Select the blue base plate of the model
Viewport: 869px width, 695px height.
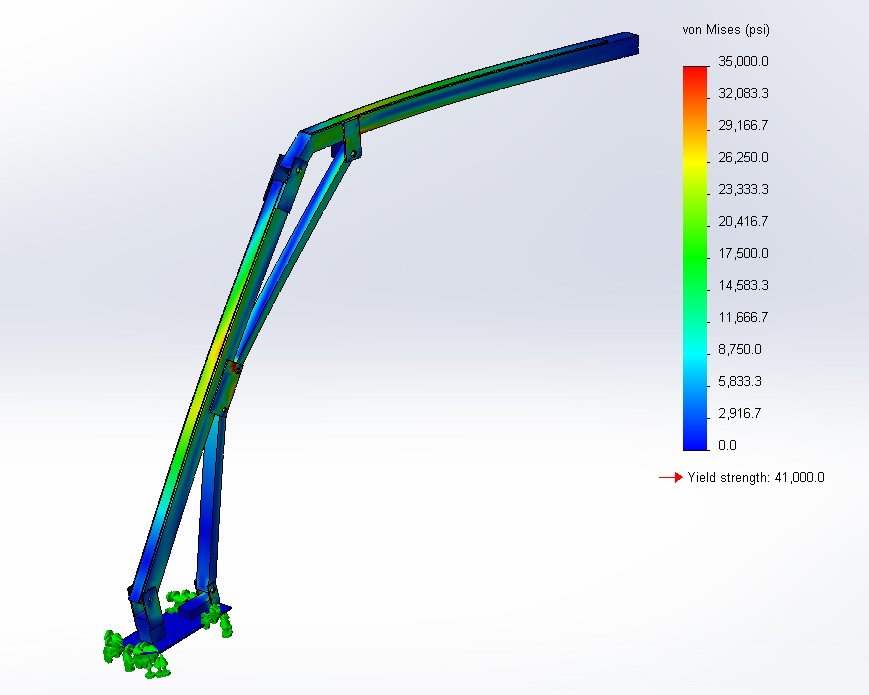[176, 629]
